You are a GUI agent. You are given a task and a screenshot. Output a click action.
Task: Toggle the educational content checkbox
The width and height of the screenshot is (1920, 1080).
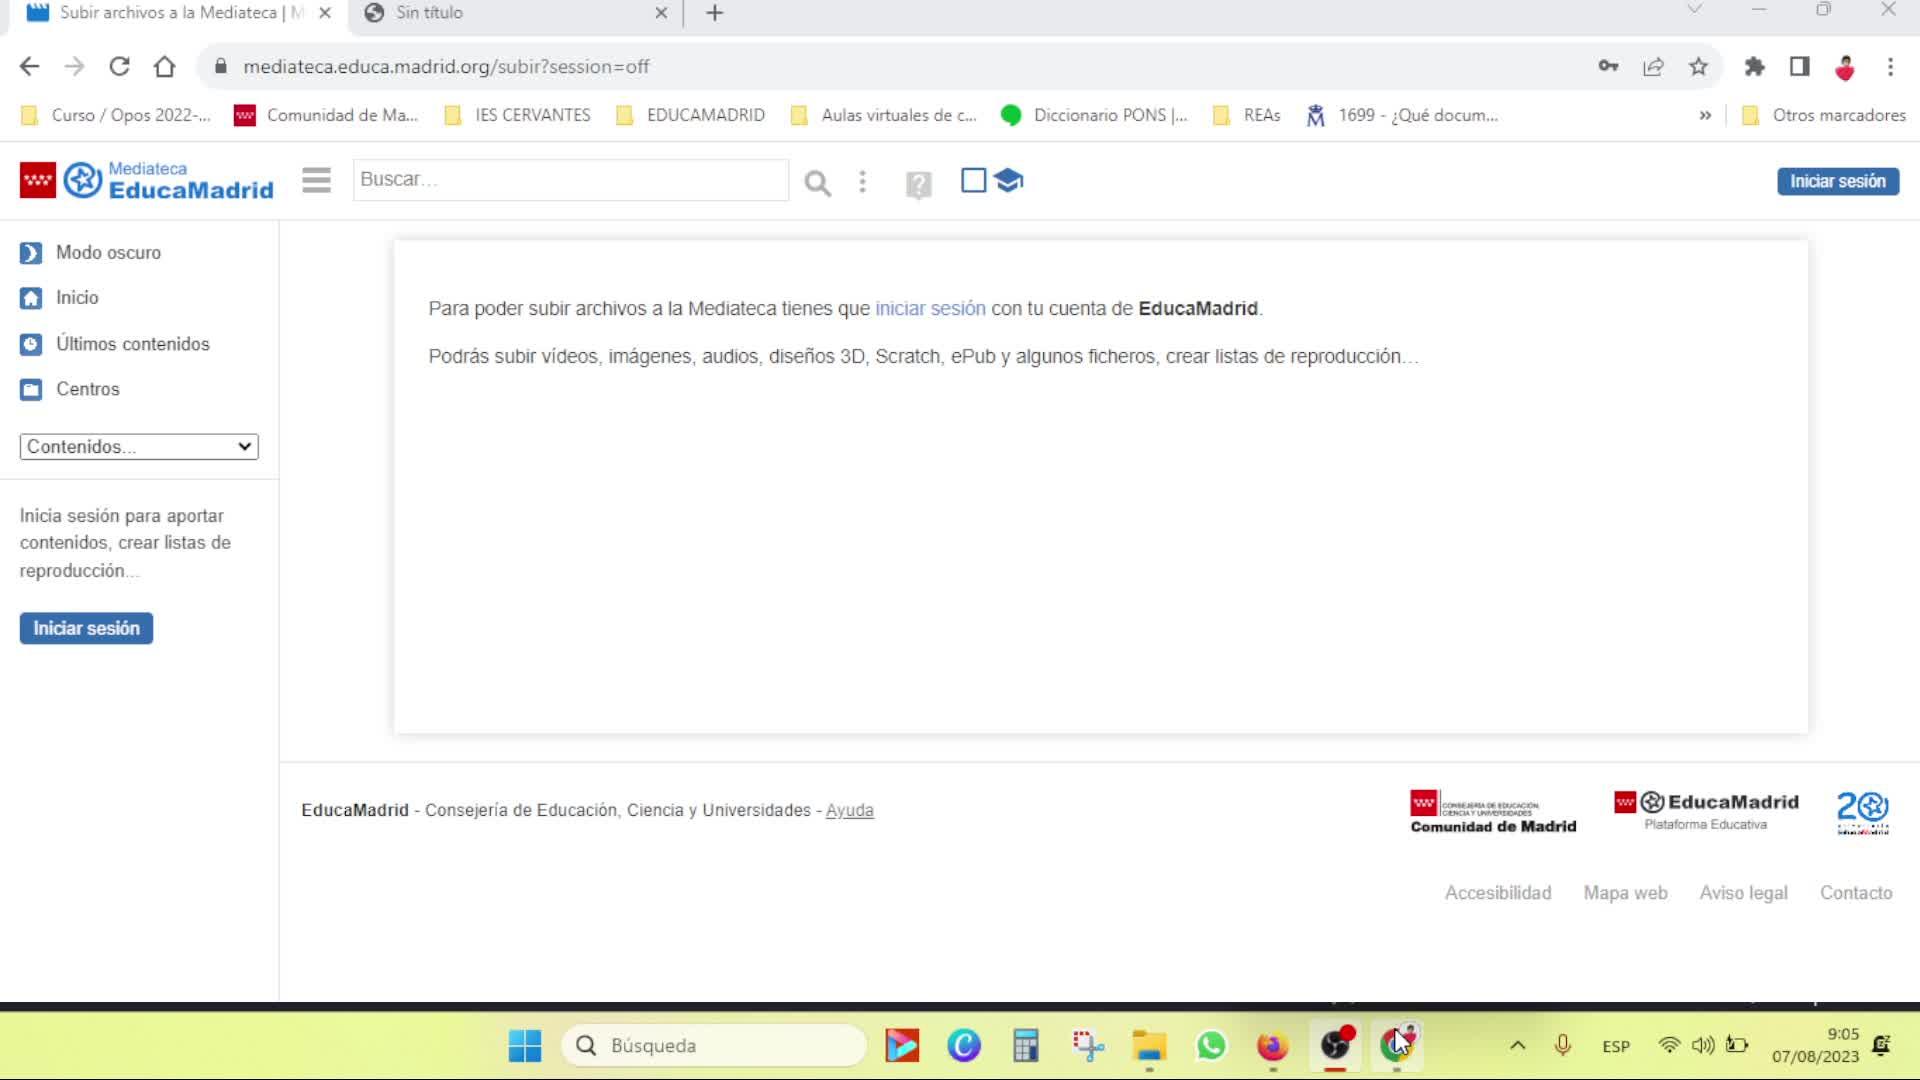[x=973, y=181]
